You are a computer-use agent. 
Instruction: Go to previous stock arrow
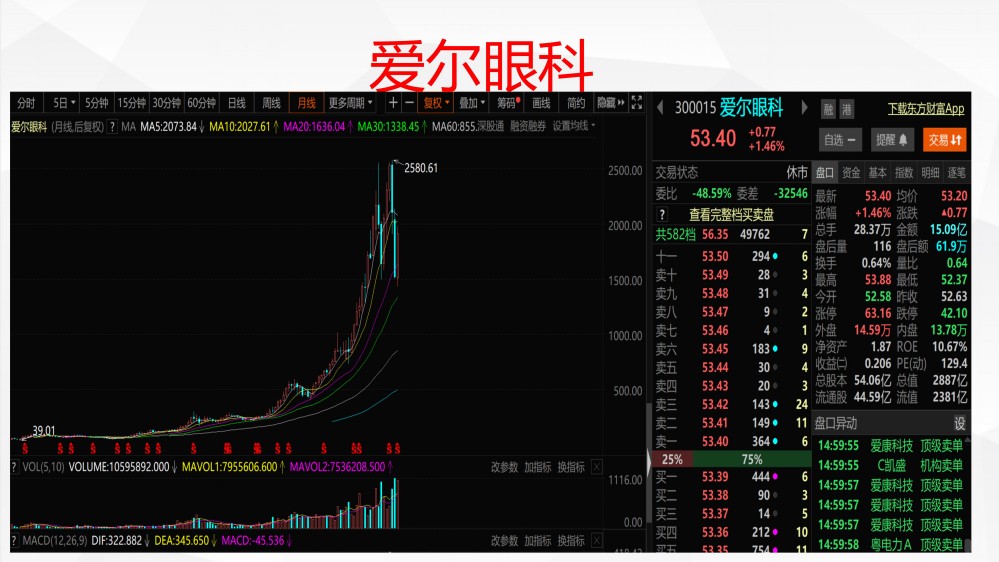pyautogui.click(x=660, y=108)
